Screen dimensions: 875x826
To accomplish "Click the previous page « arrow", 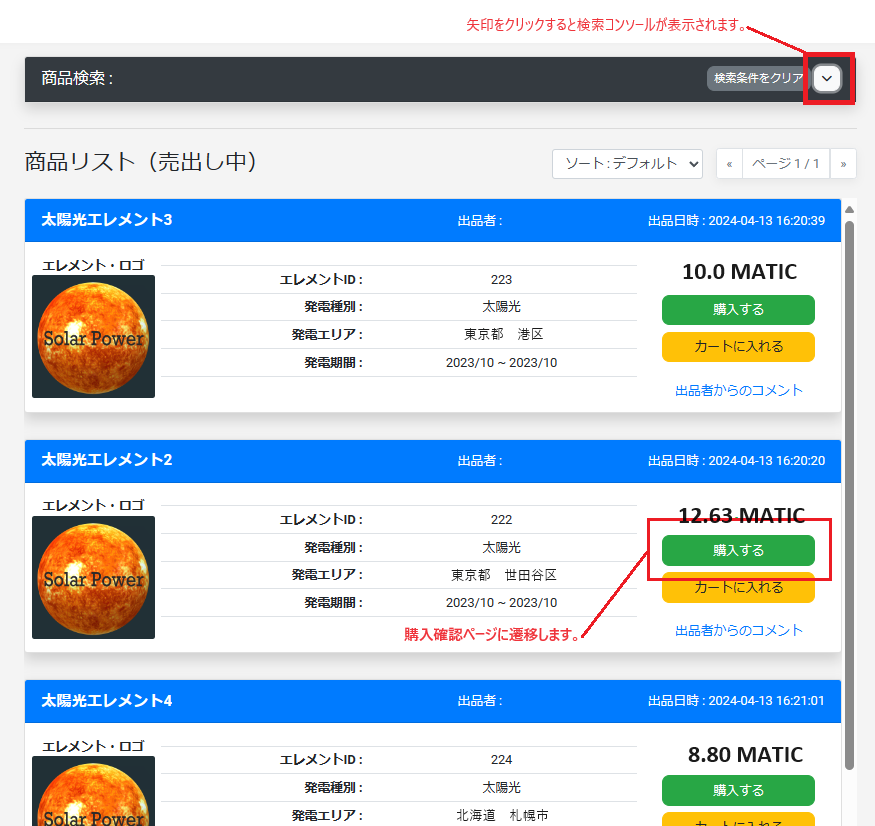I will [x=728, y=164].
